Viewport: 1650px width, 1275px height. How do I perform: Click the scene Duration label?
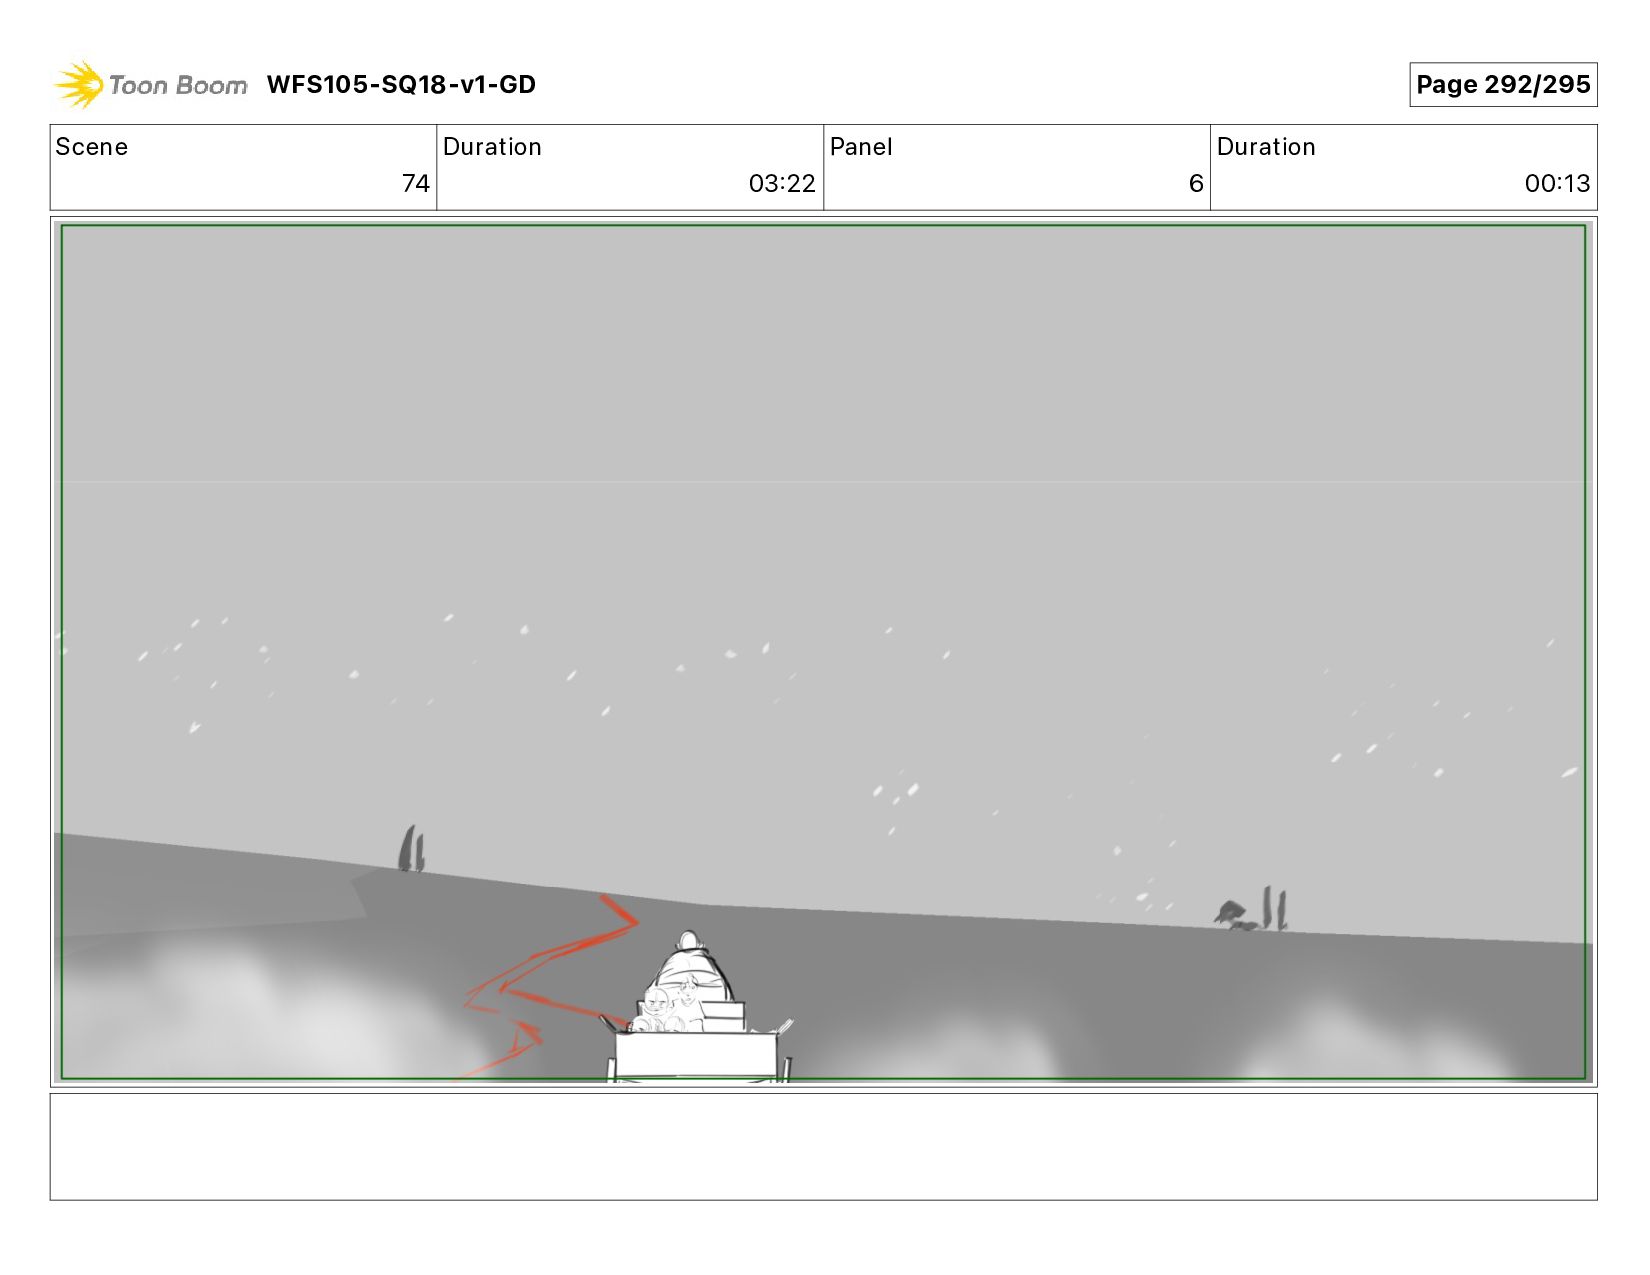[x=492, y=147]
